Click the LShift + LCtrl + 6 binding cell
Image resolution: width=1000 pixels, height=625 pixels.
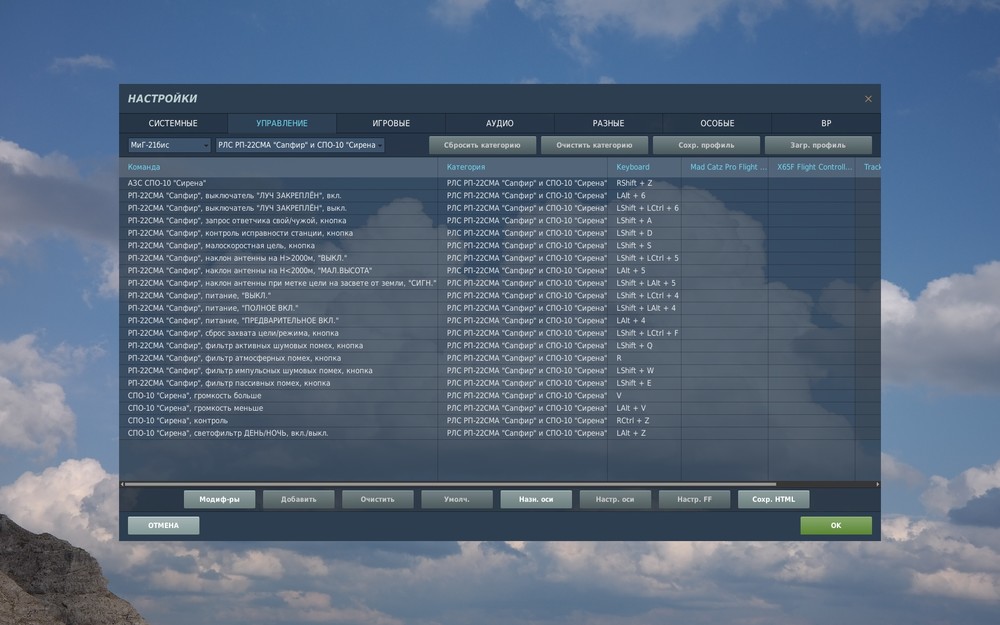(x=644, y=208)
